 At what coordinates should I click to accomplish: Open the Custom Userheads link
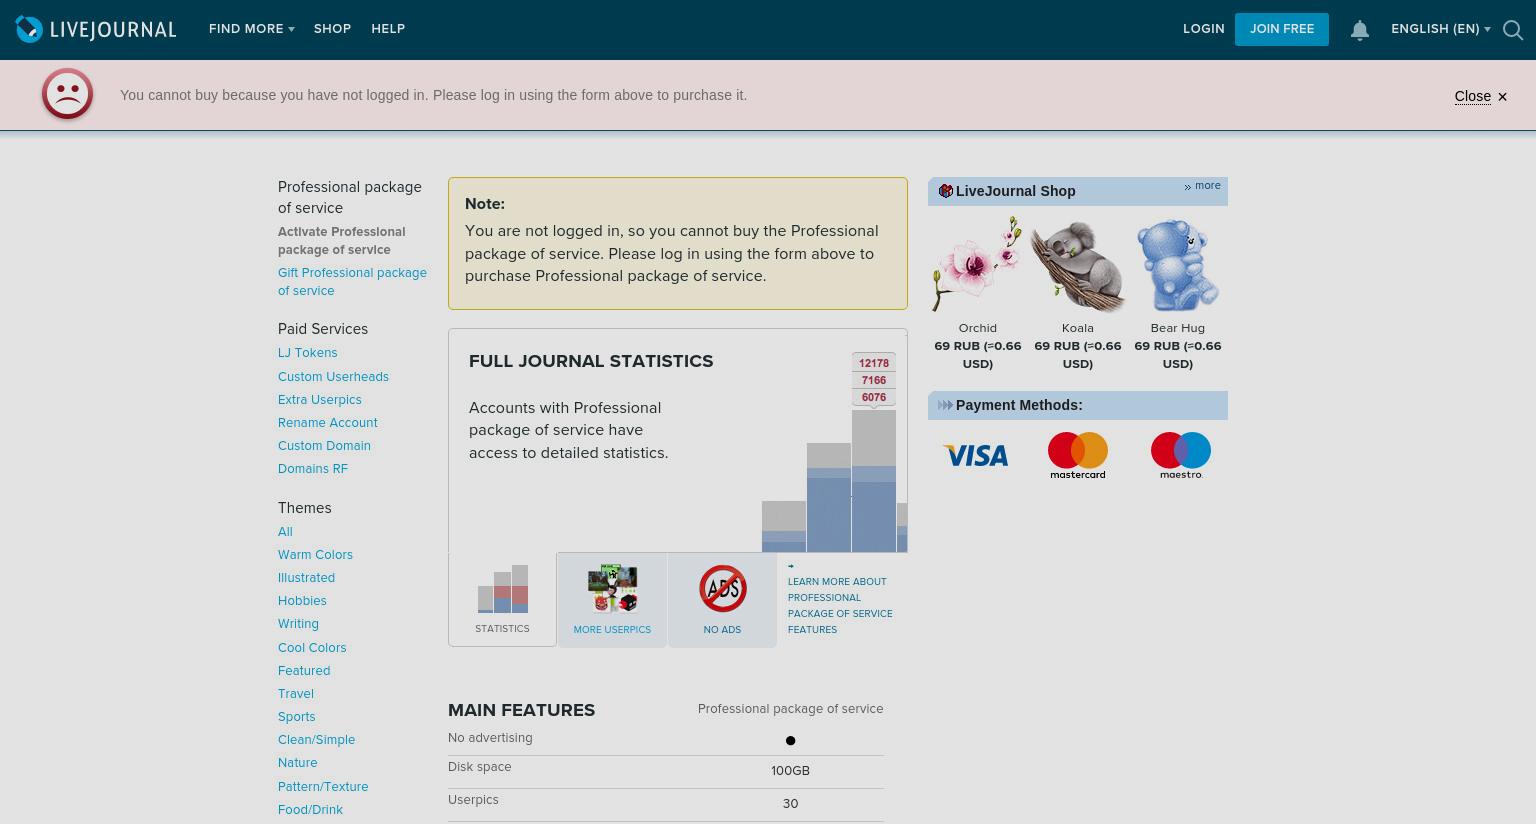333,377
